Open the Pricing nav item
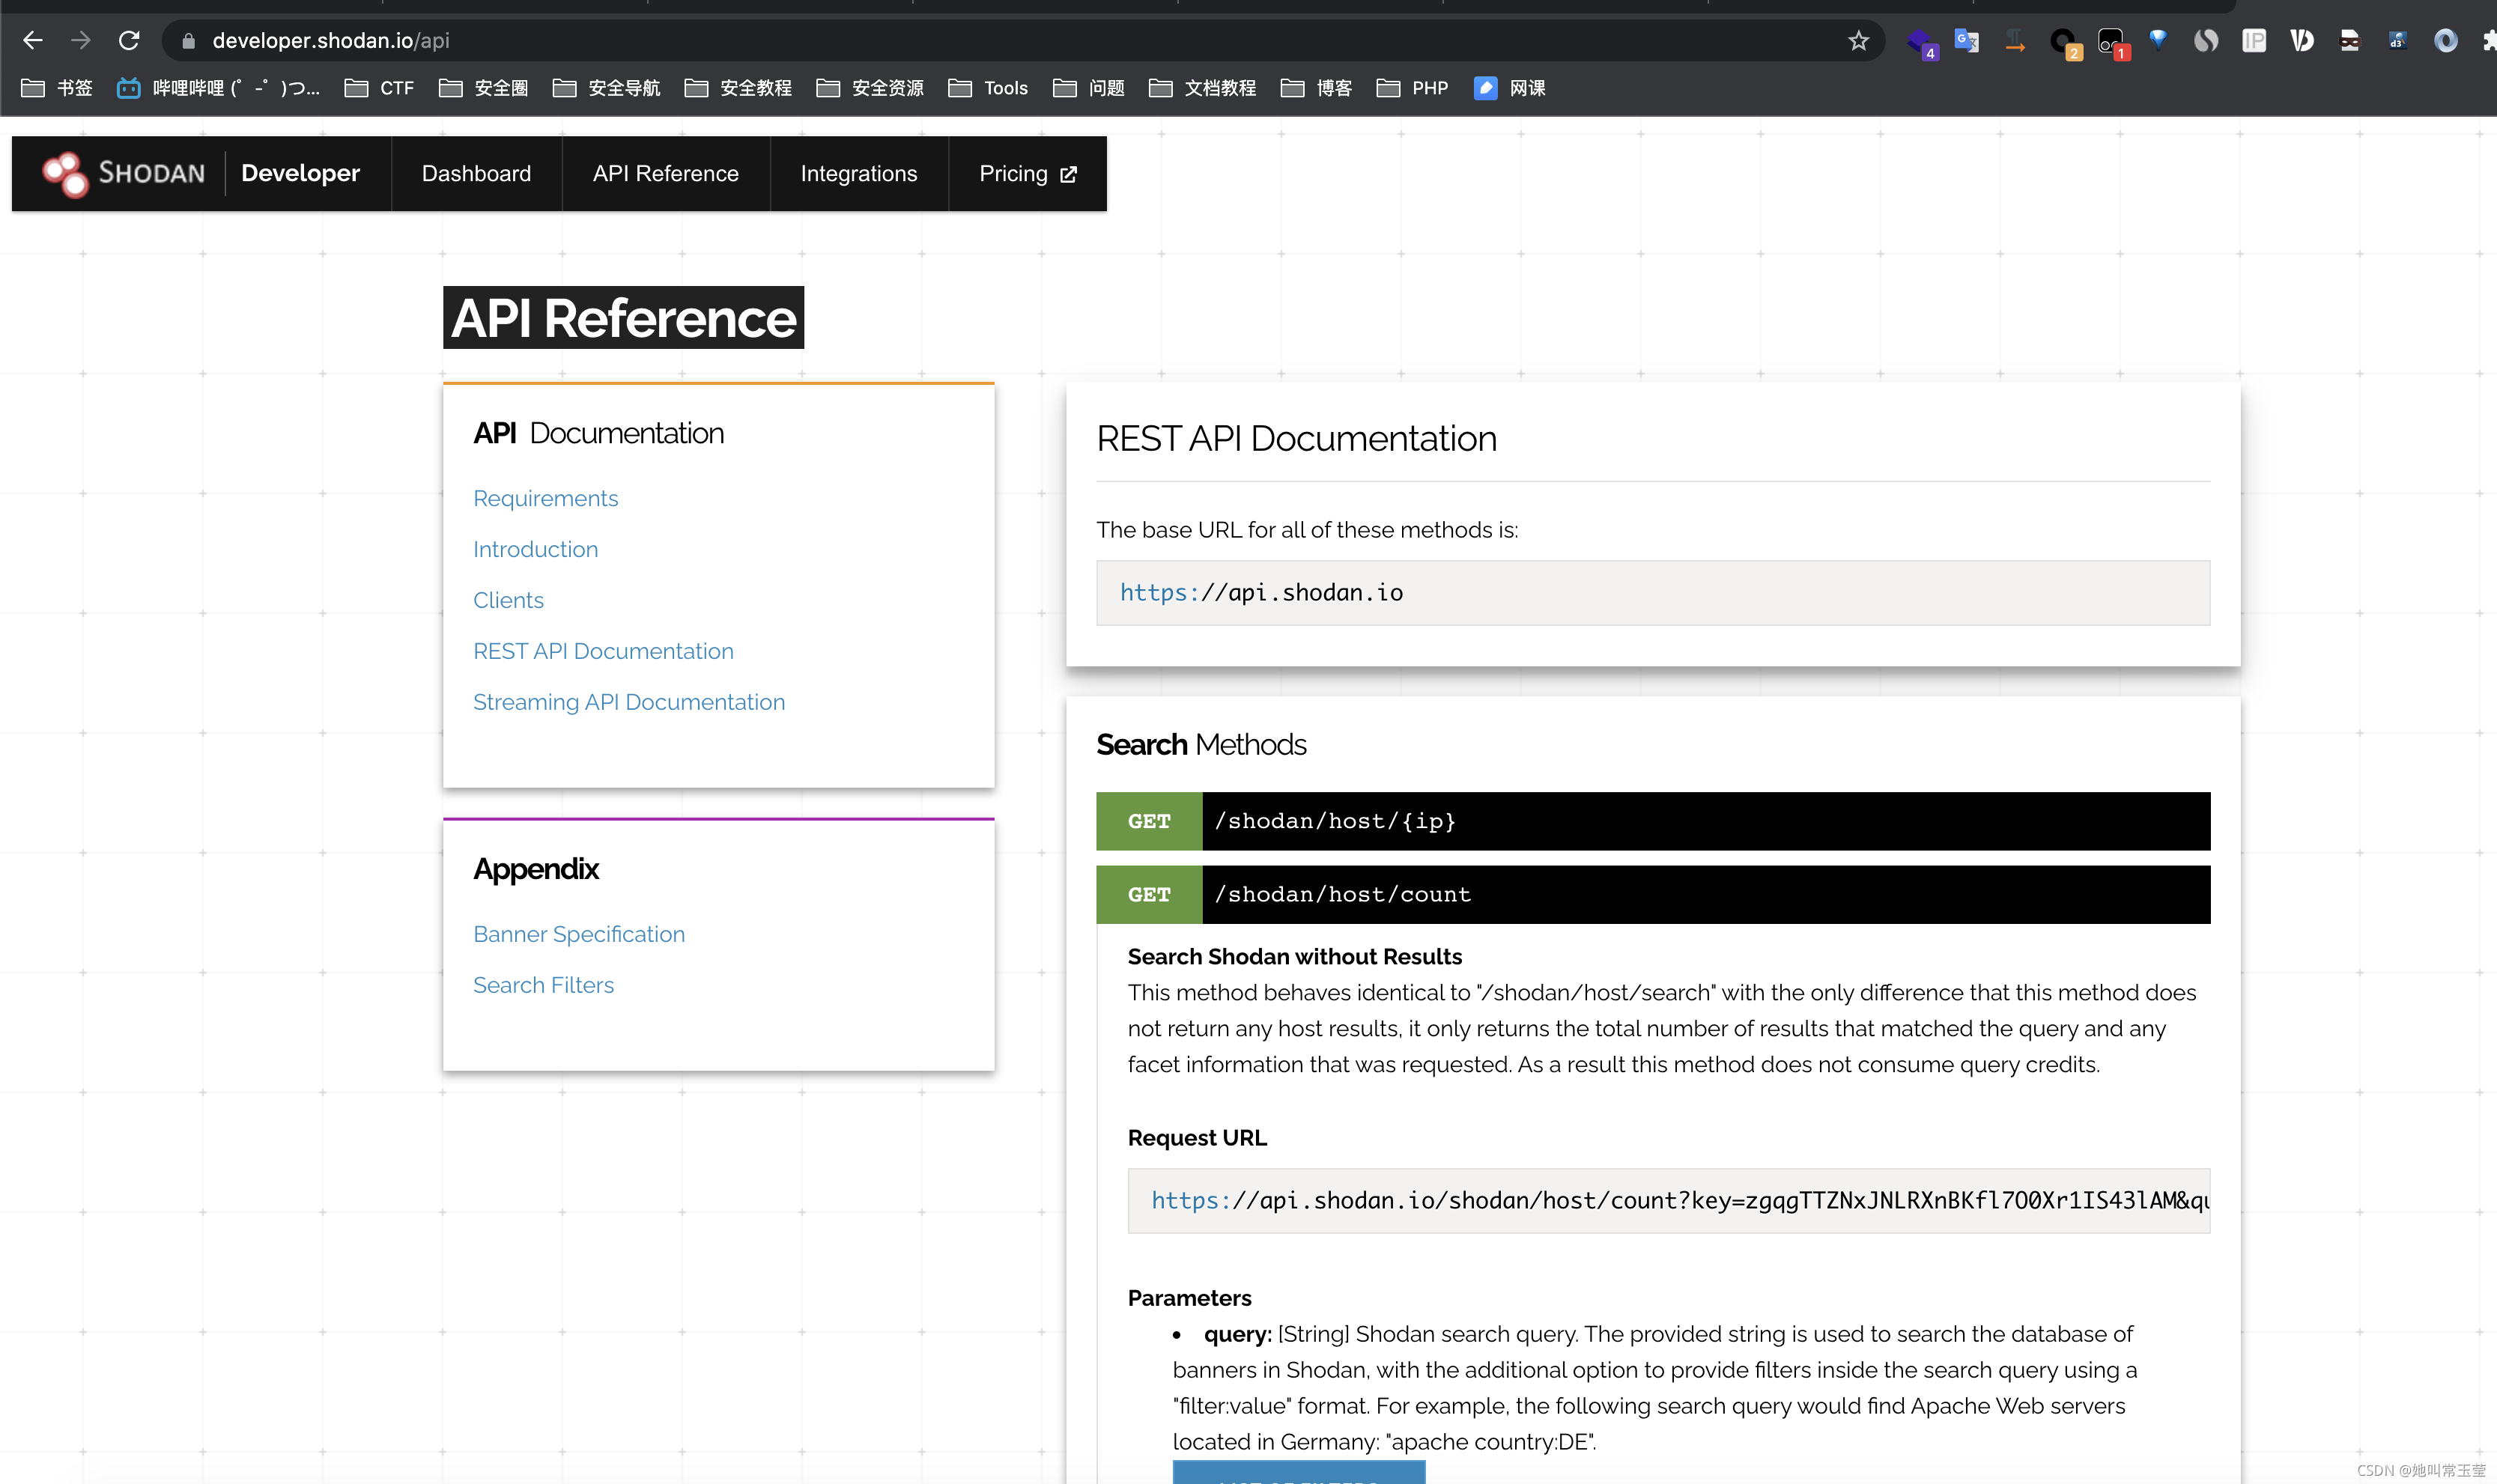2497x1484 pixels. [x=1027, y=174]
